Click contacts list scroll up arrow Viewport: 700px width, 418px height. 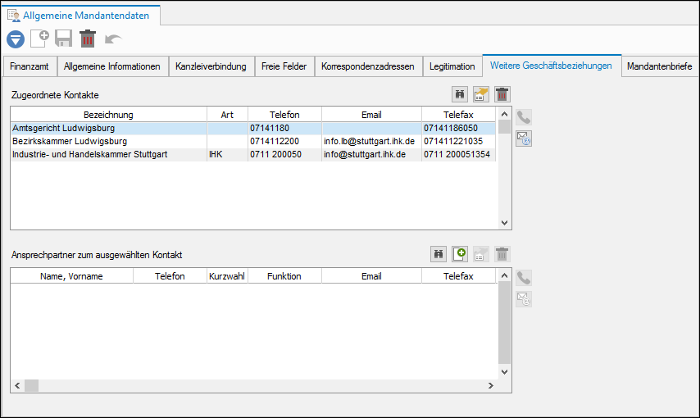pyautogui.click(x=504, y=114)
